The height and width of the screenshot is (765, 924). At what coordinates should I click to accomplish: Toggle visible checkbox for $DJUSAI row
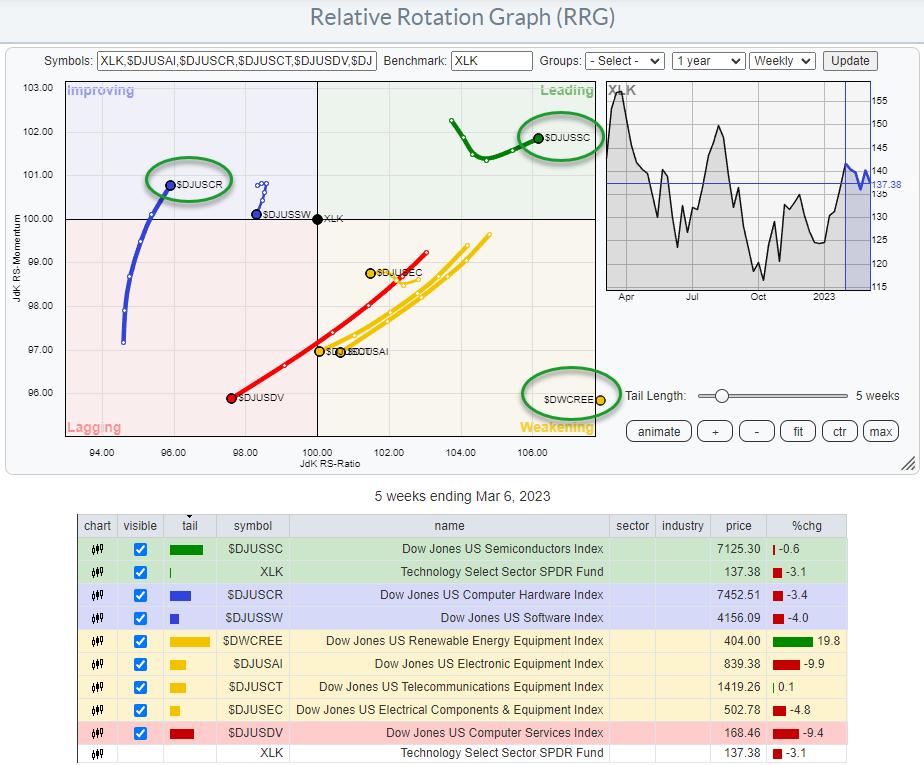coord(140,664)
